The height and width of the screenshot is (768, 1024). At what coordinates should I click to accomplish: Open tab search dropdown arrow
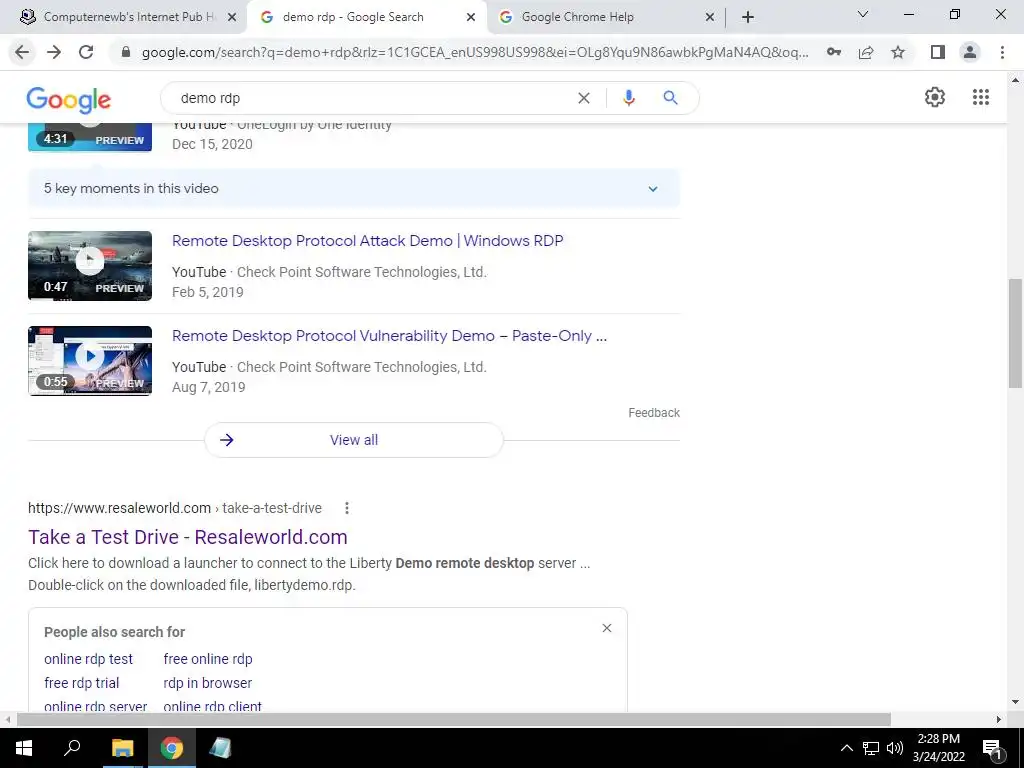862,14
